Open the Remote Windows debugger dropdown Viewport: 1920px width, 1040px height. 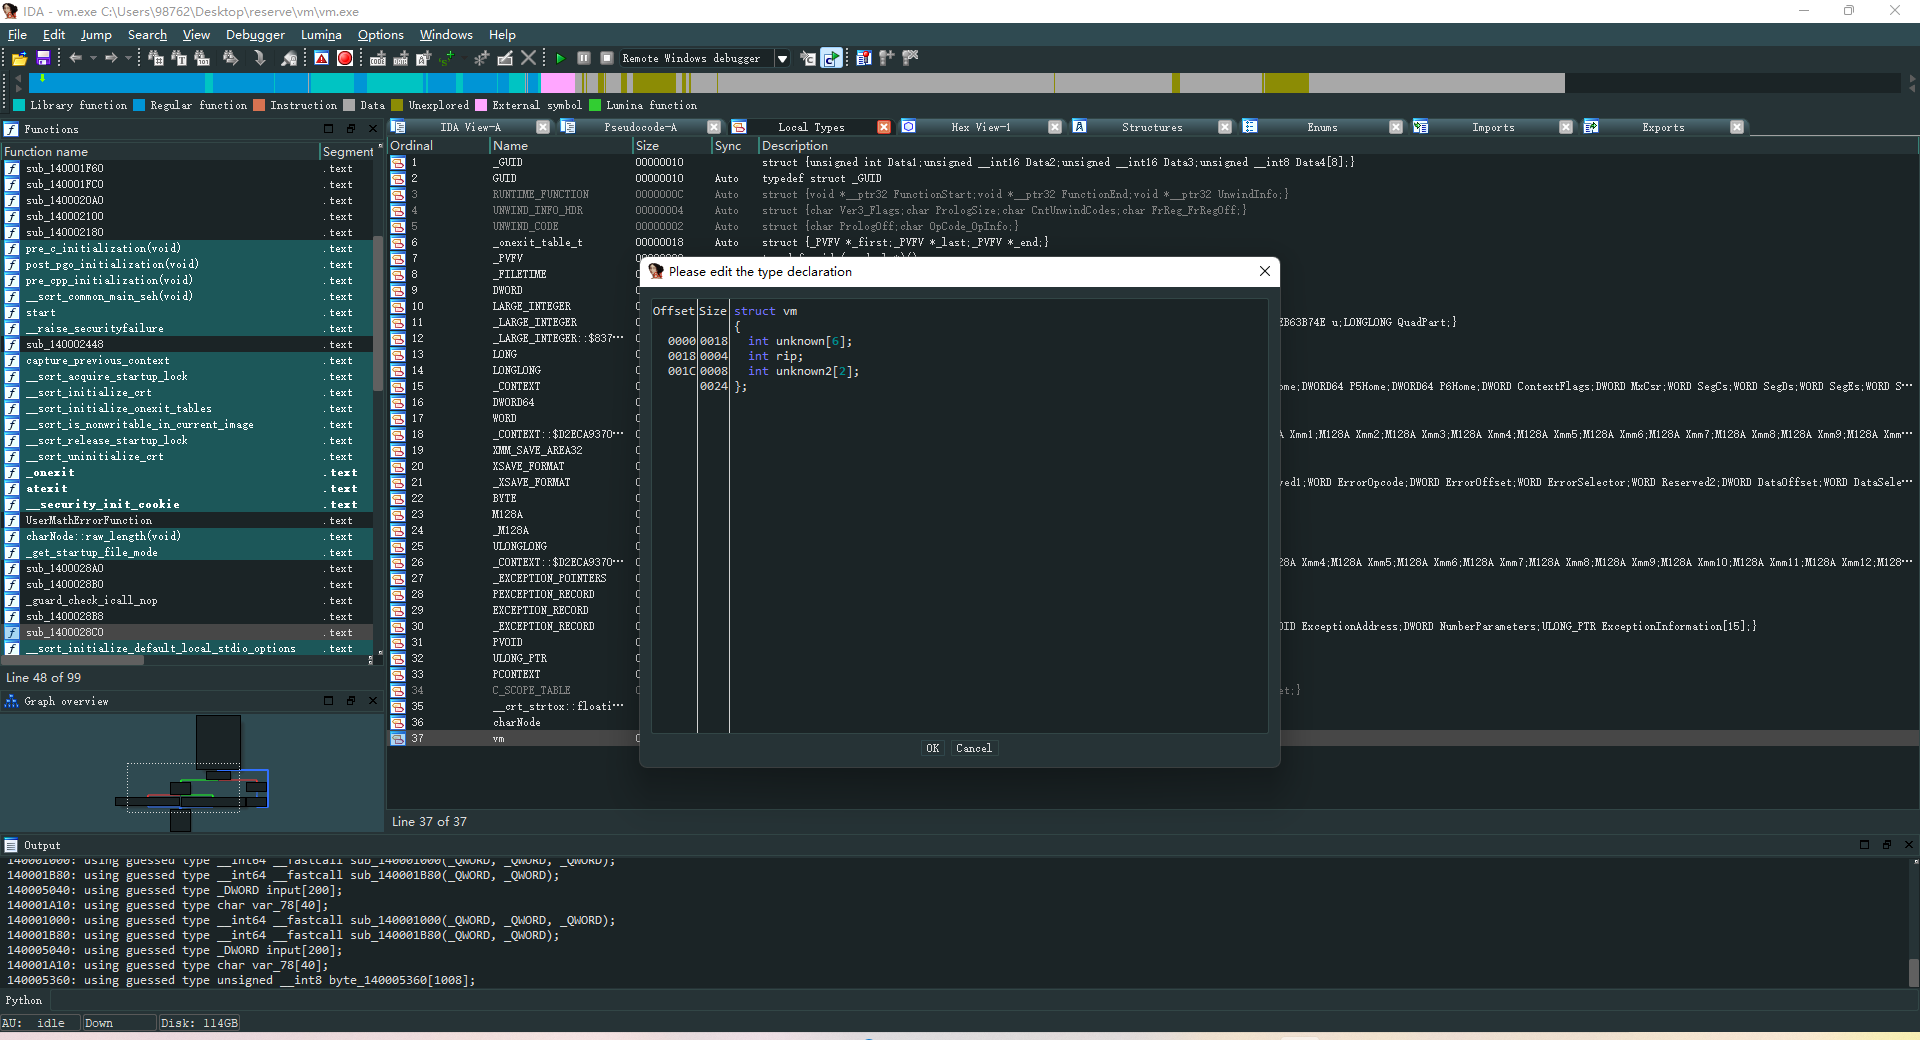tap(782, 59)
